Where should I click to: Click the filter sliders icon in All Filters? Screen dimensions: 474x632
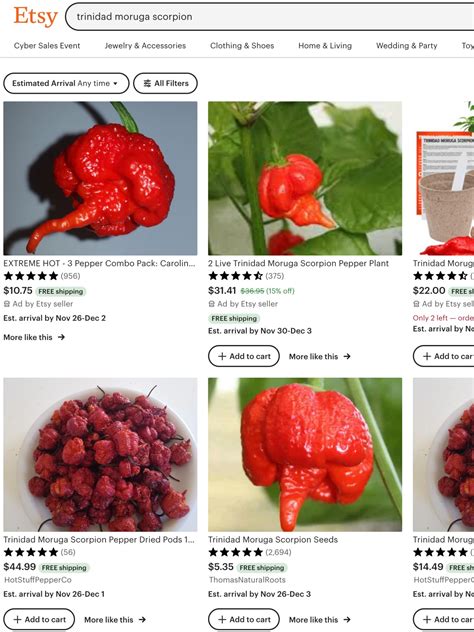point(147,83)
